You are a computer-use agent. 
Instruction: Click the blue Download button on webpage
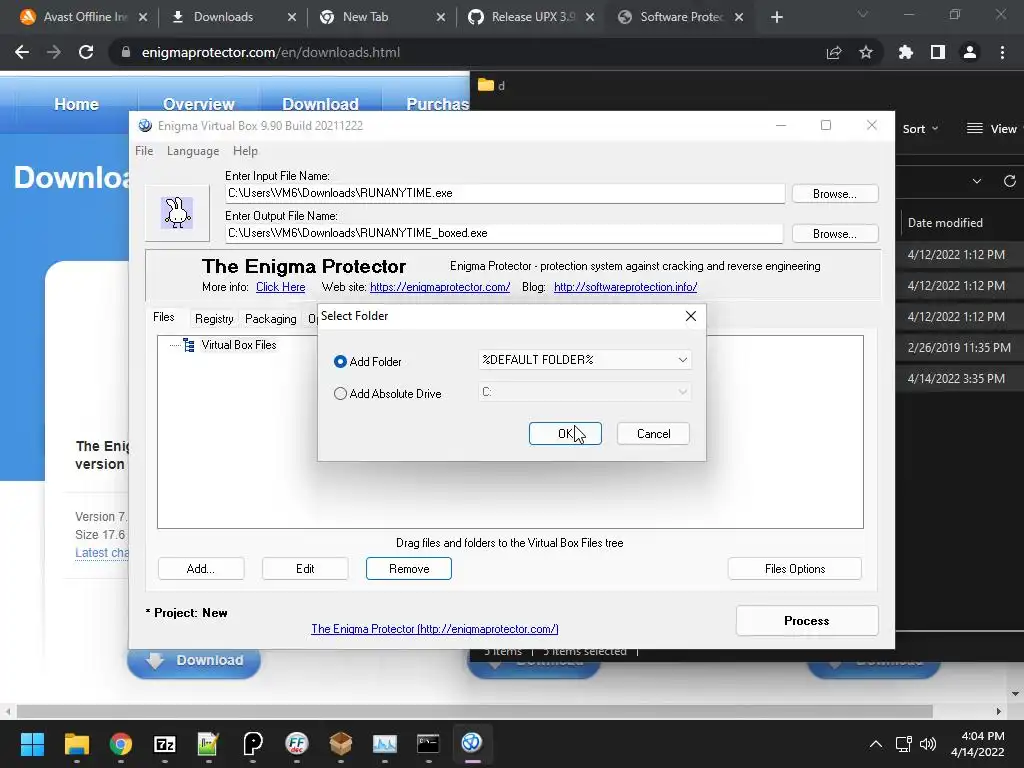(x=194, y=661)
